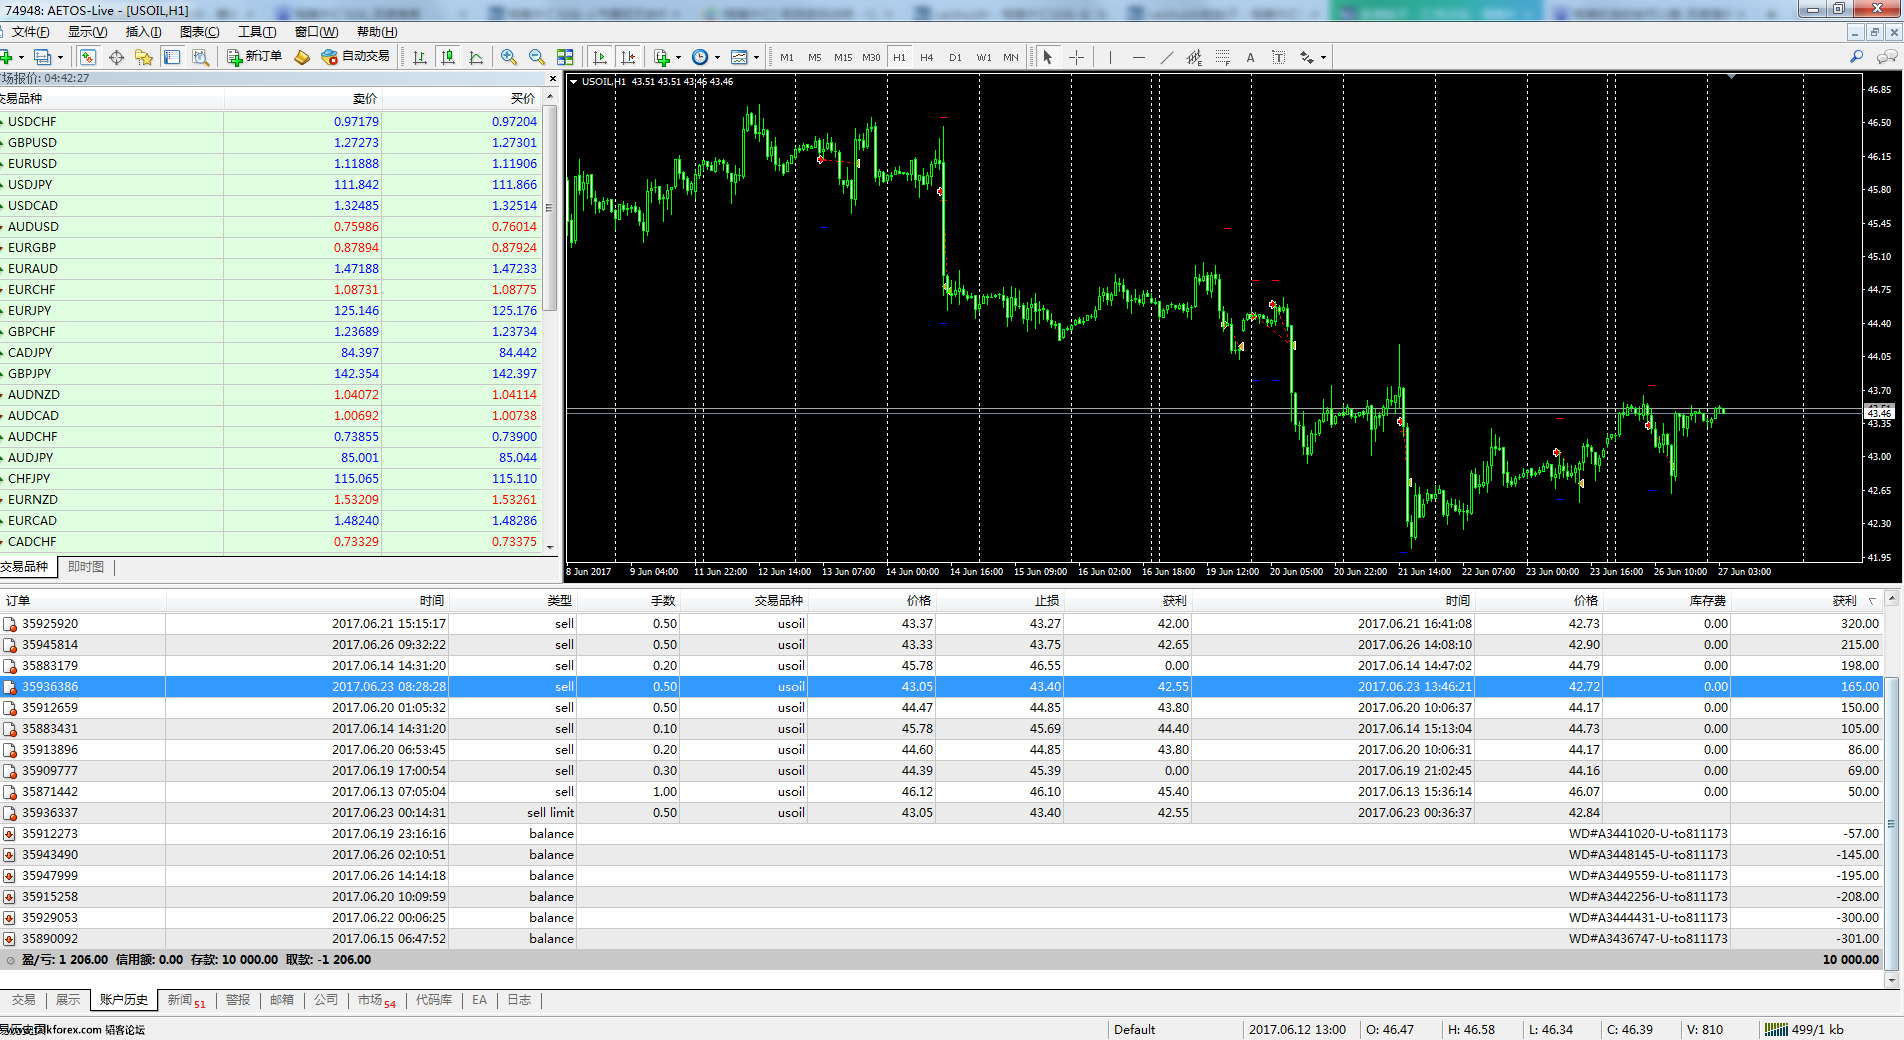Click the 自动交易 button
The height and width of the screenshot is (1040, 1904).
click(x=355, y=57)
